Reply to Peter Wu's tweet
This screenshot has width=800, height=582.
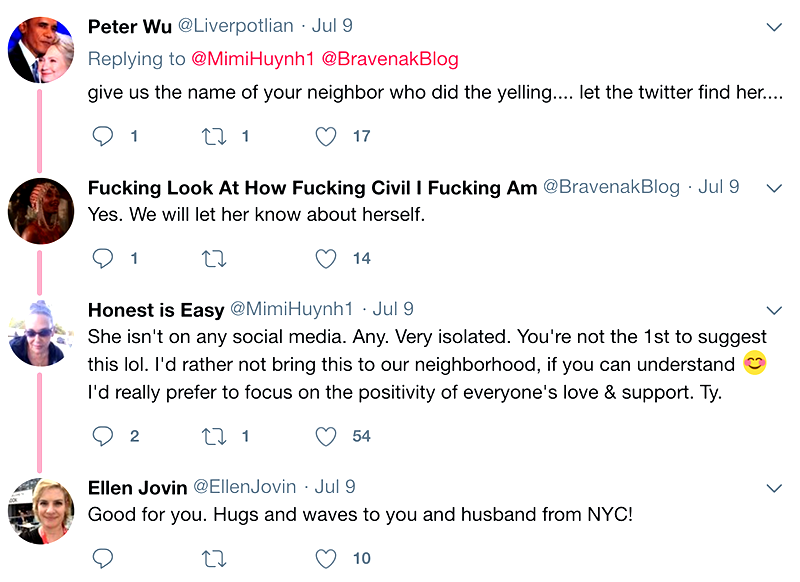(103, 136)
